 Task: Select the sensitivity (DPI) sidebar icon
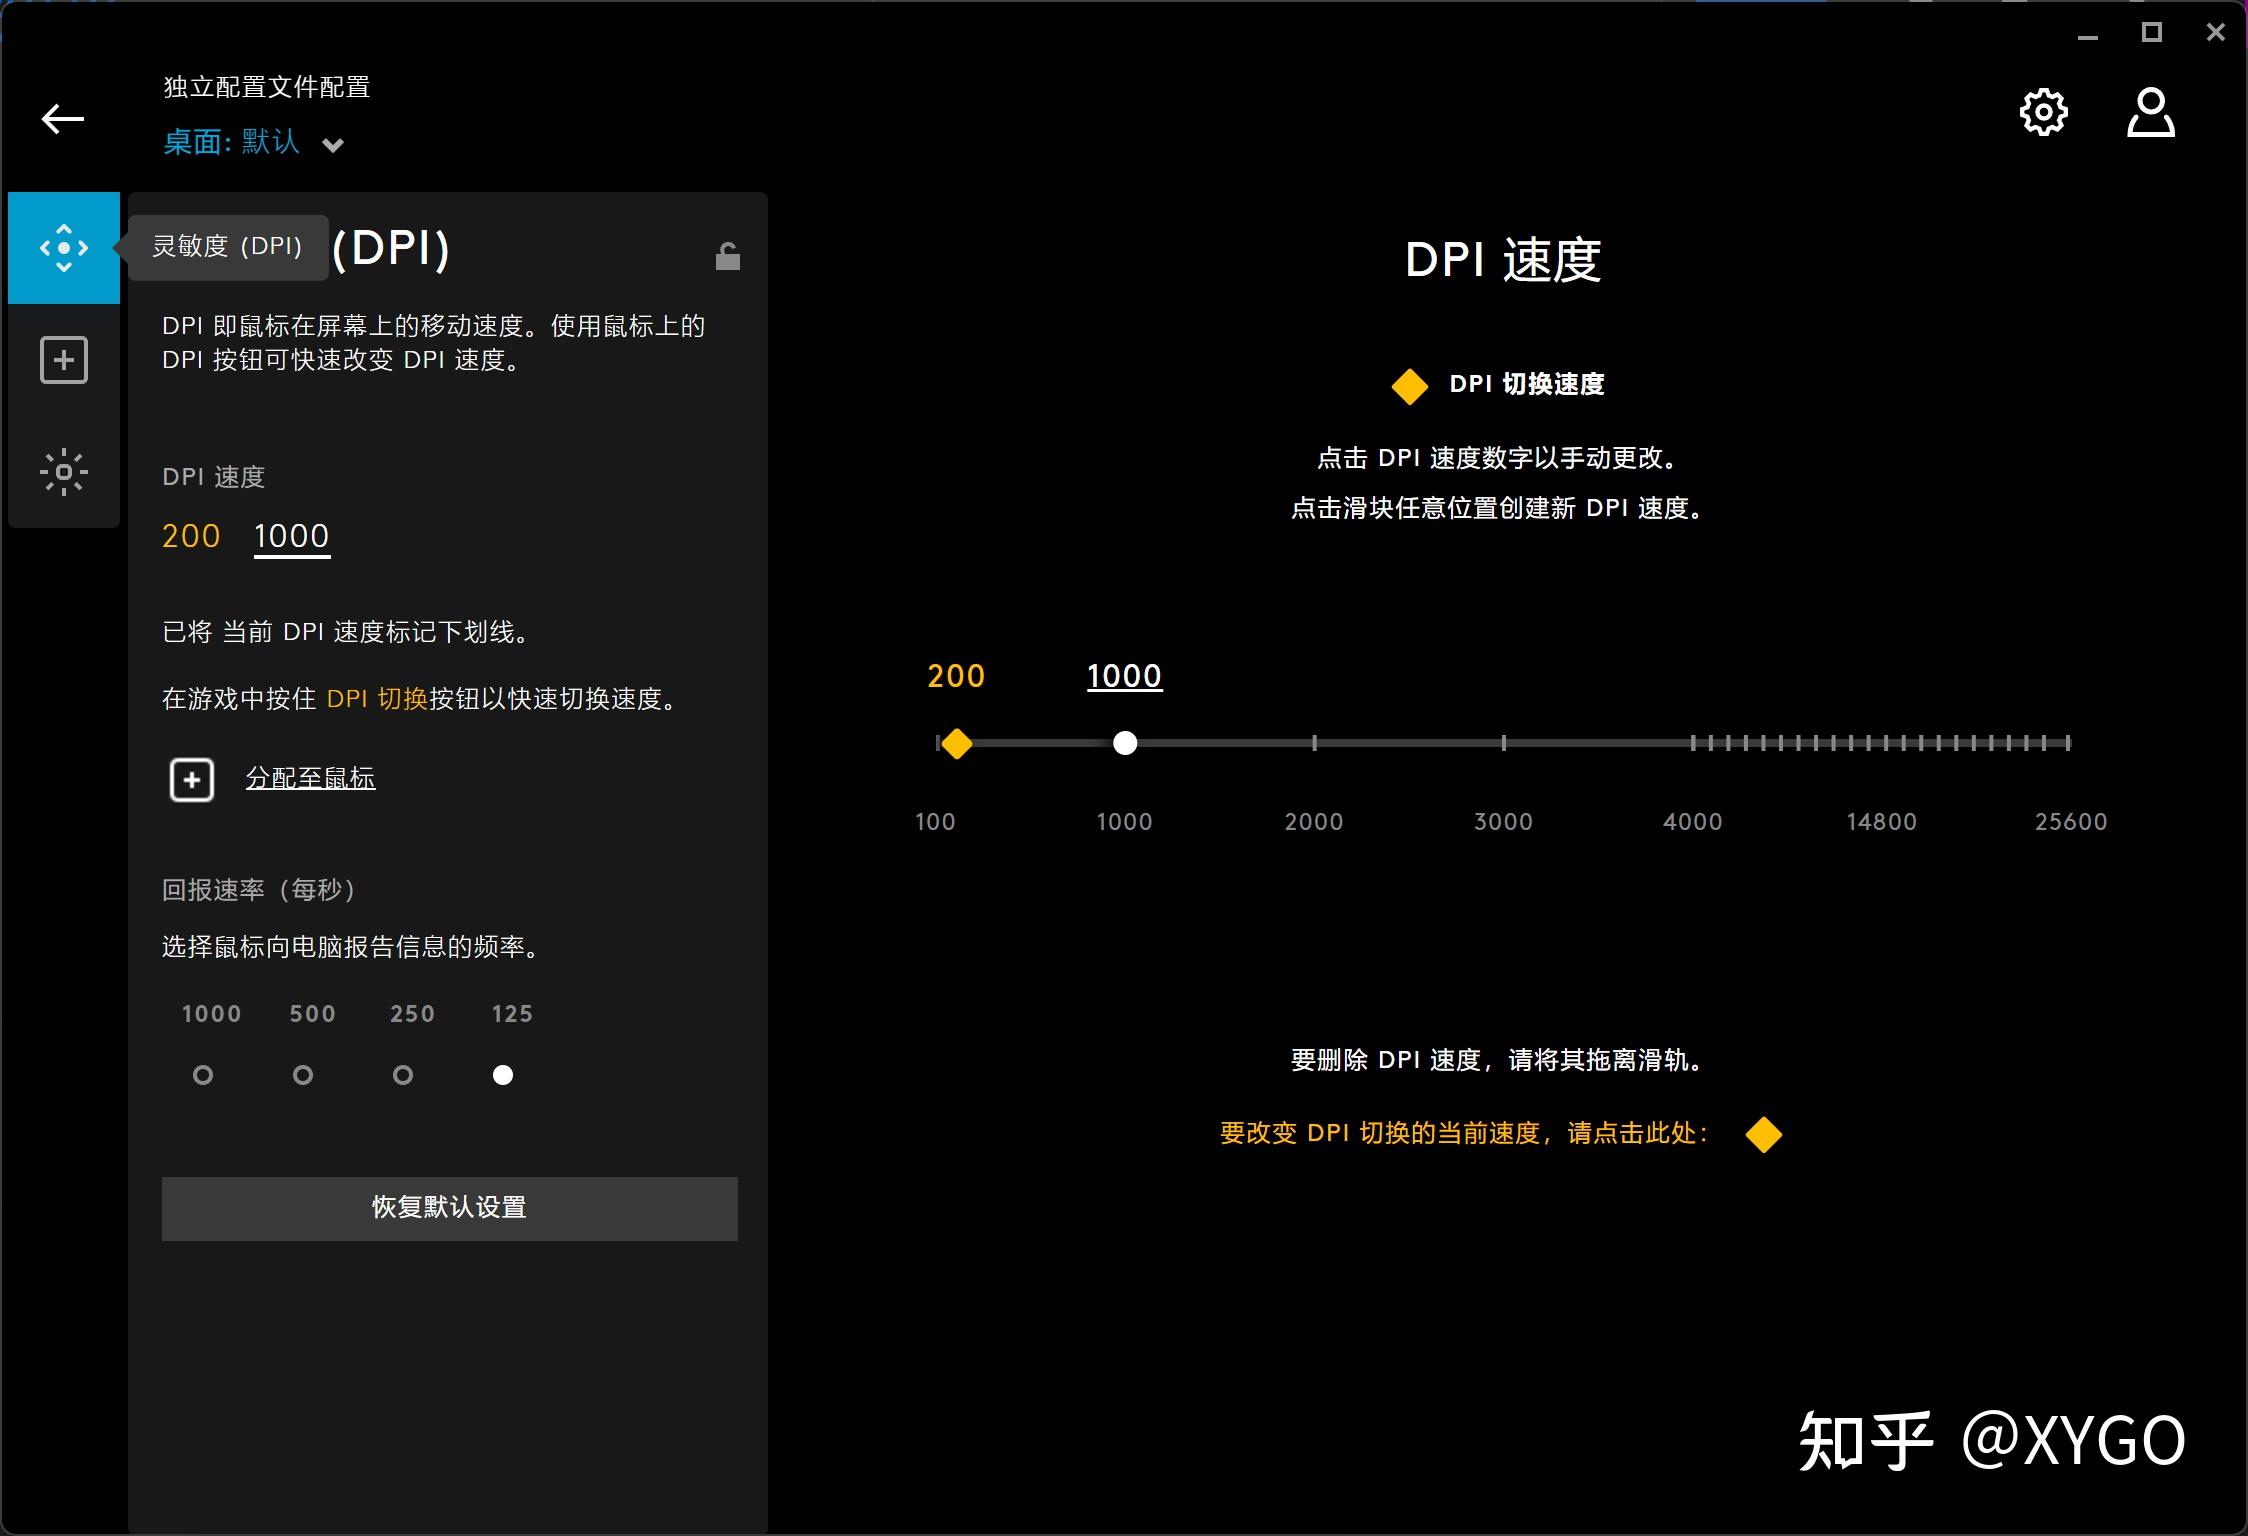coord(63,247)
